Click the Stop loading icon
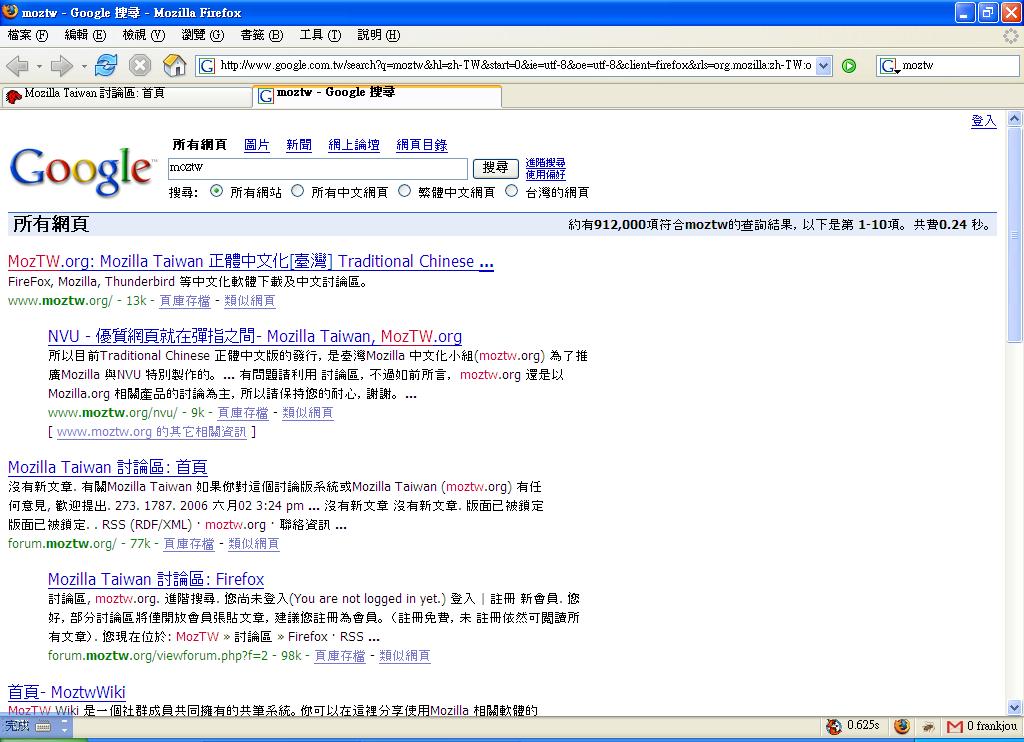The width and height of the screenshot is (1024, 742). point(140,66)
